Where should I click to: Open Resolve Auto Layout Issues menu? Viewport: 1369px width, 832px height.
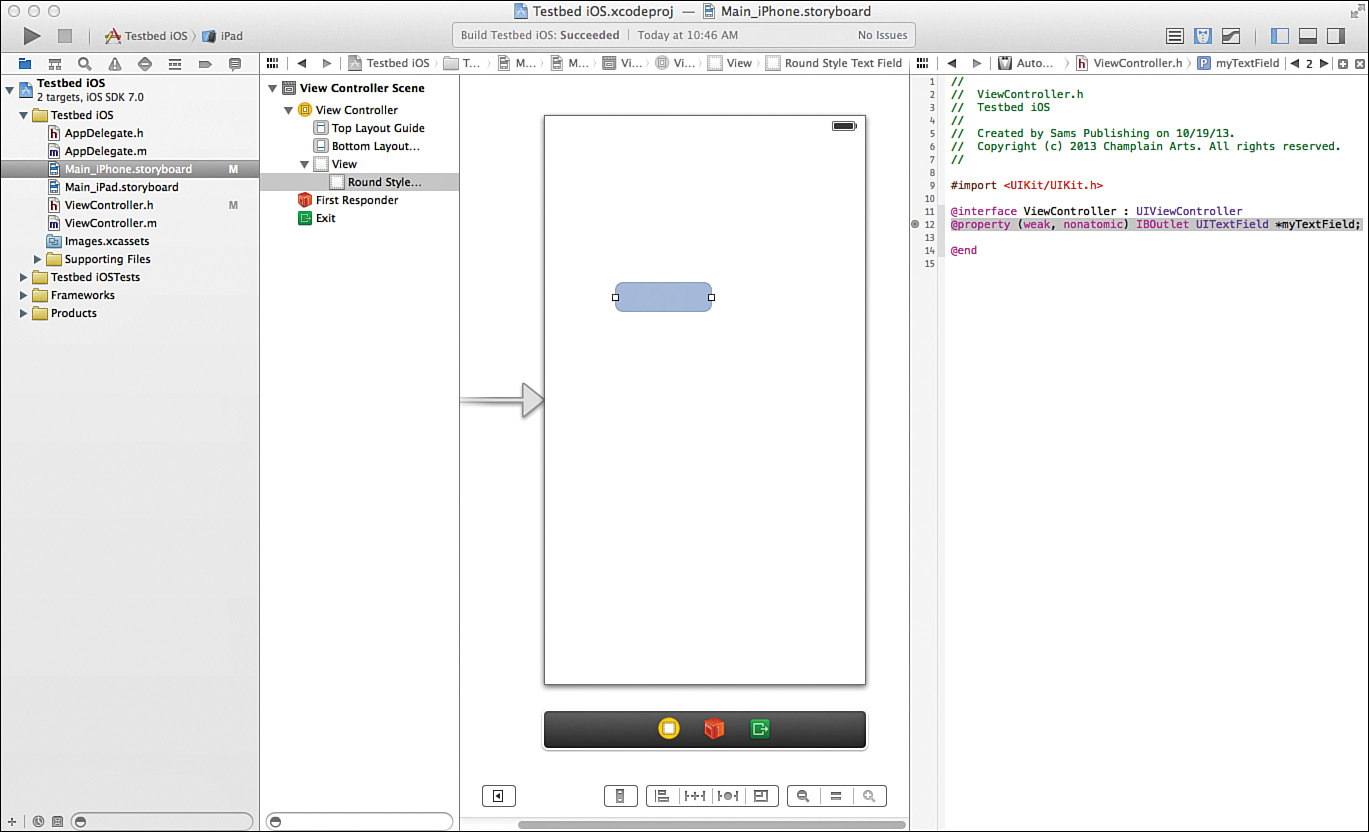pos(727,796)
